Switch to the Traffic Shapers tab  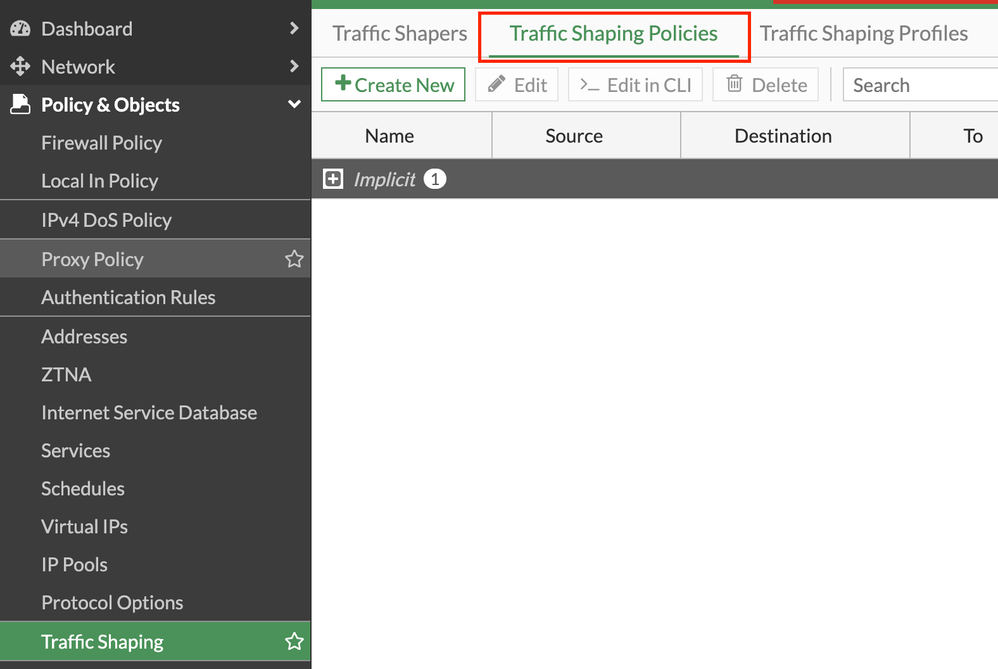coord(400,34)
